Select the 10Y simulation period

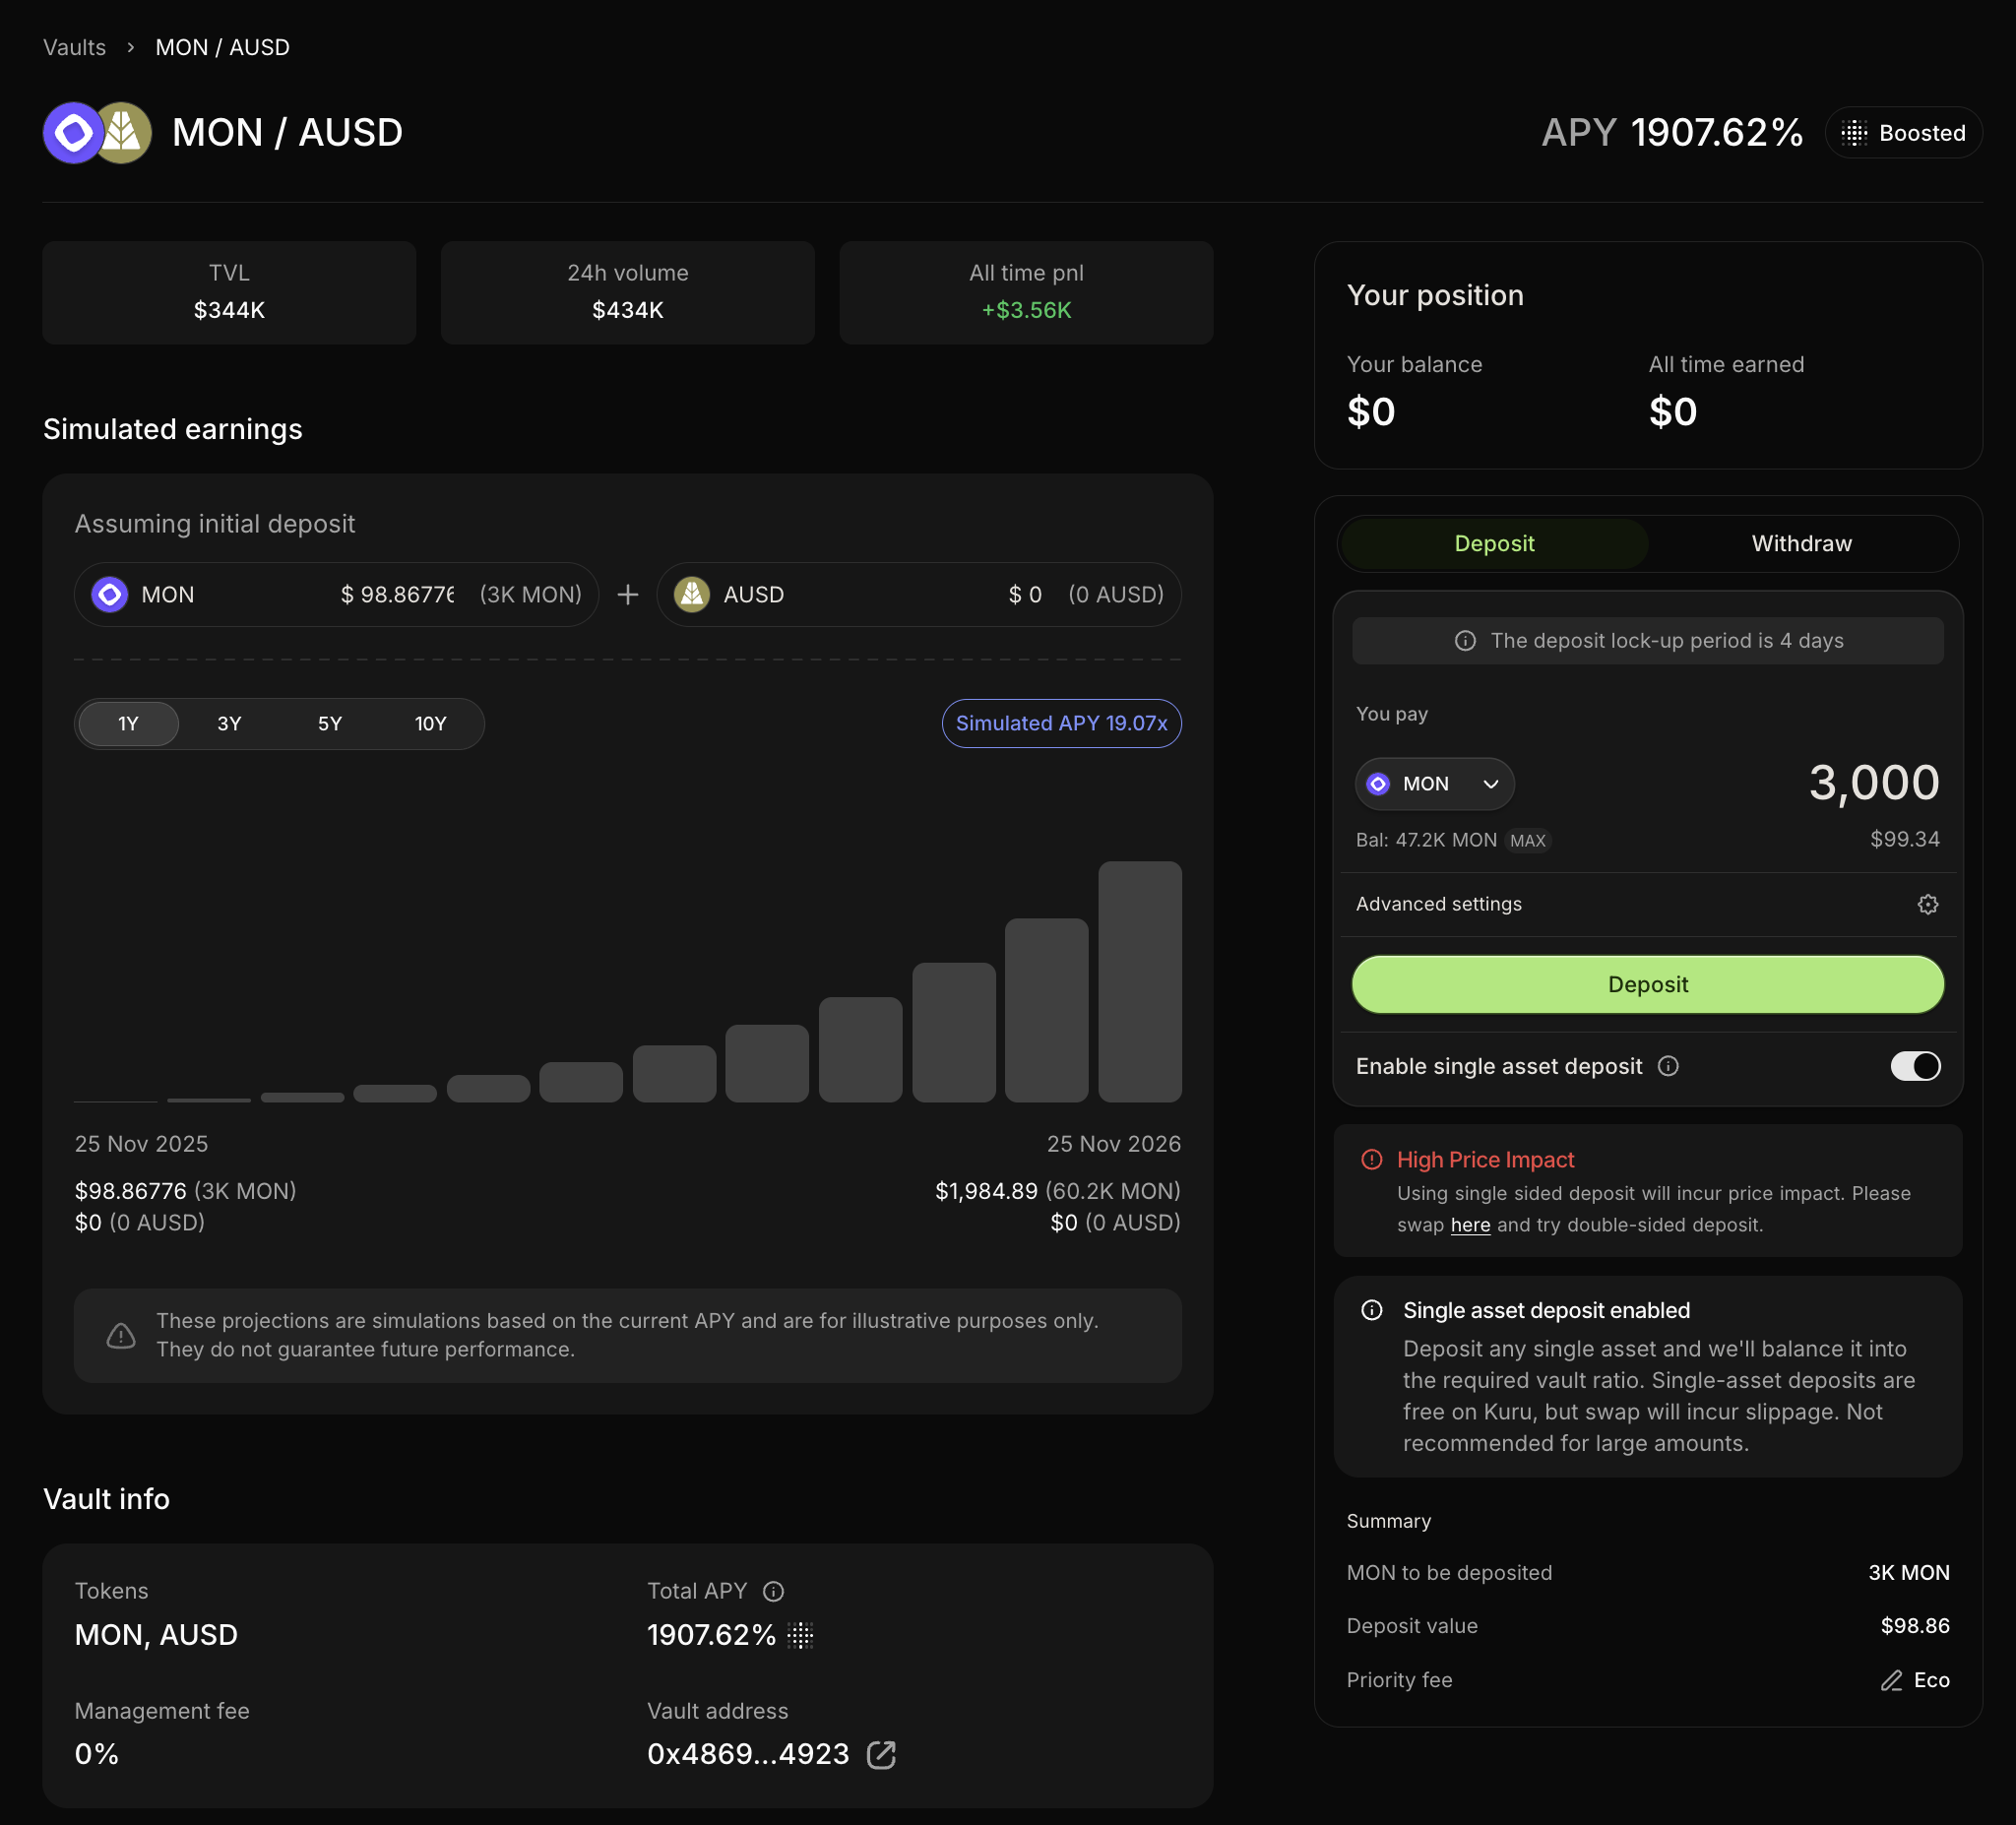(x=430, y=723)
